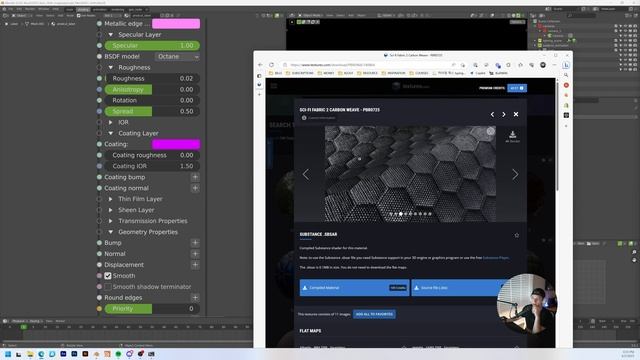Click the carbon weave preview image
Screen dimensions: 640x360
(x=410, y=174)
